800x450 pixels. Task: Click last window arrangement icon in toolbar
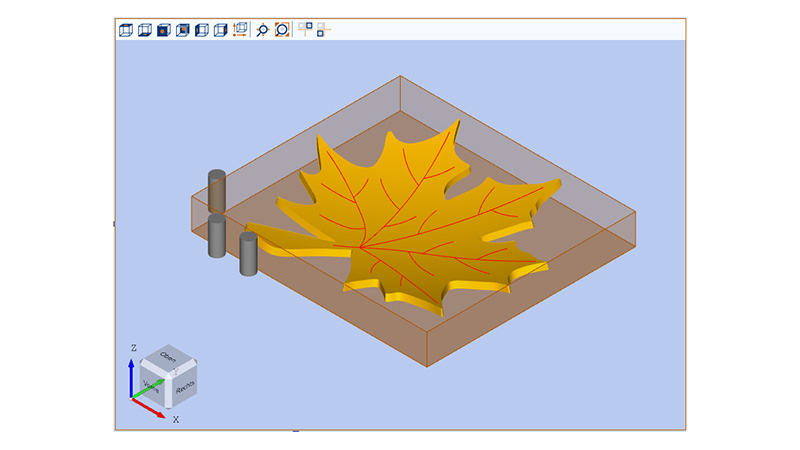click(322, 30)
